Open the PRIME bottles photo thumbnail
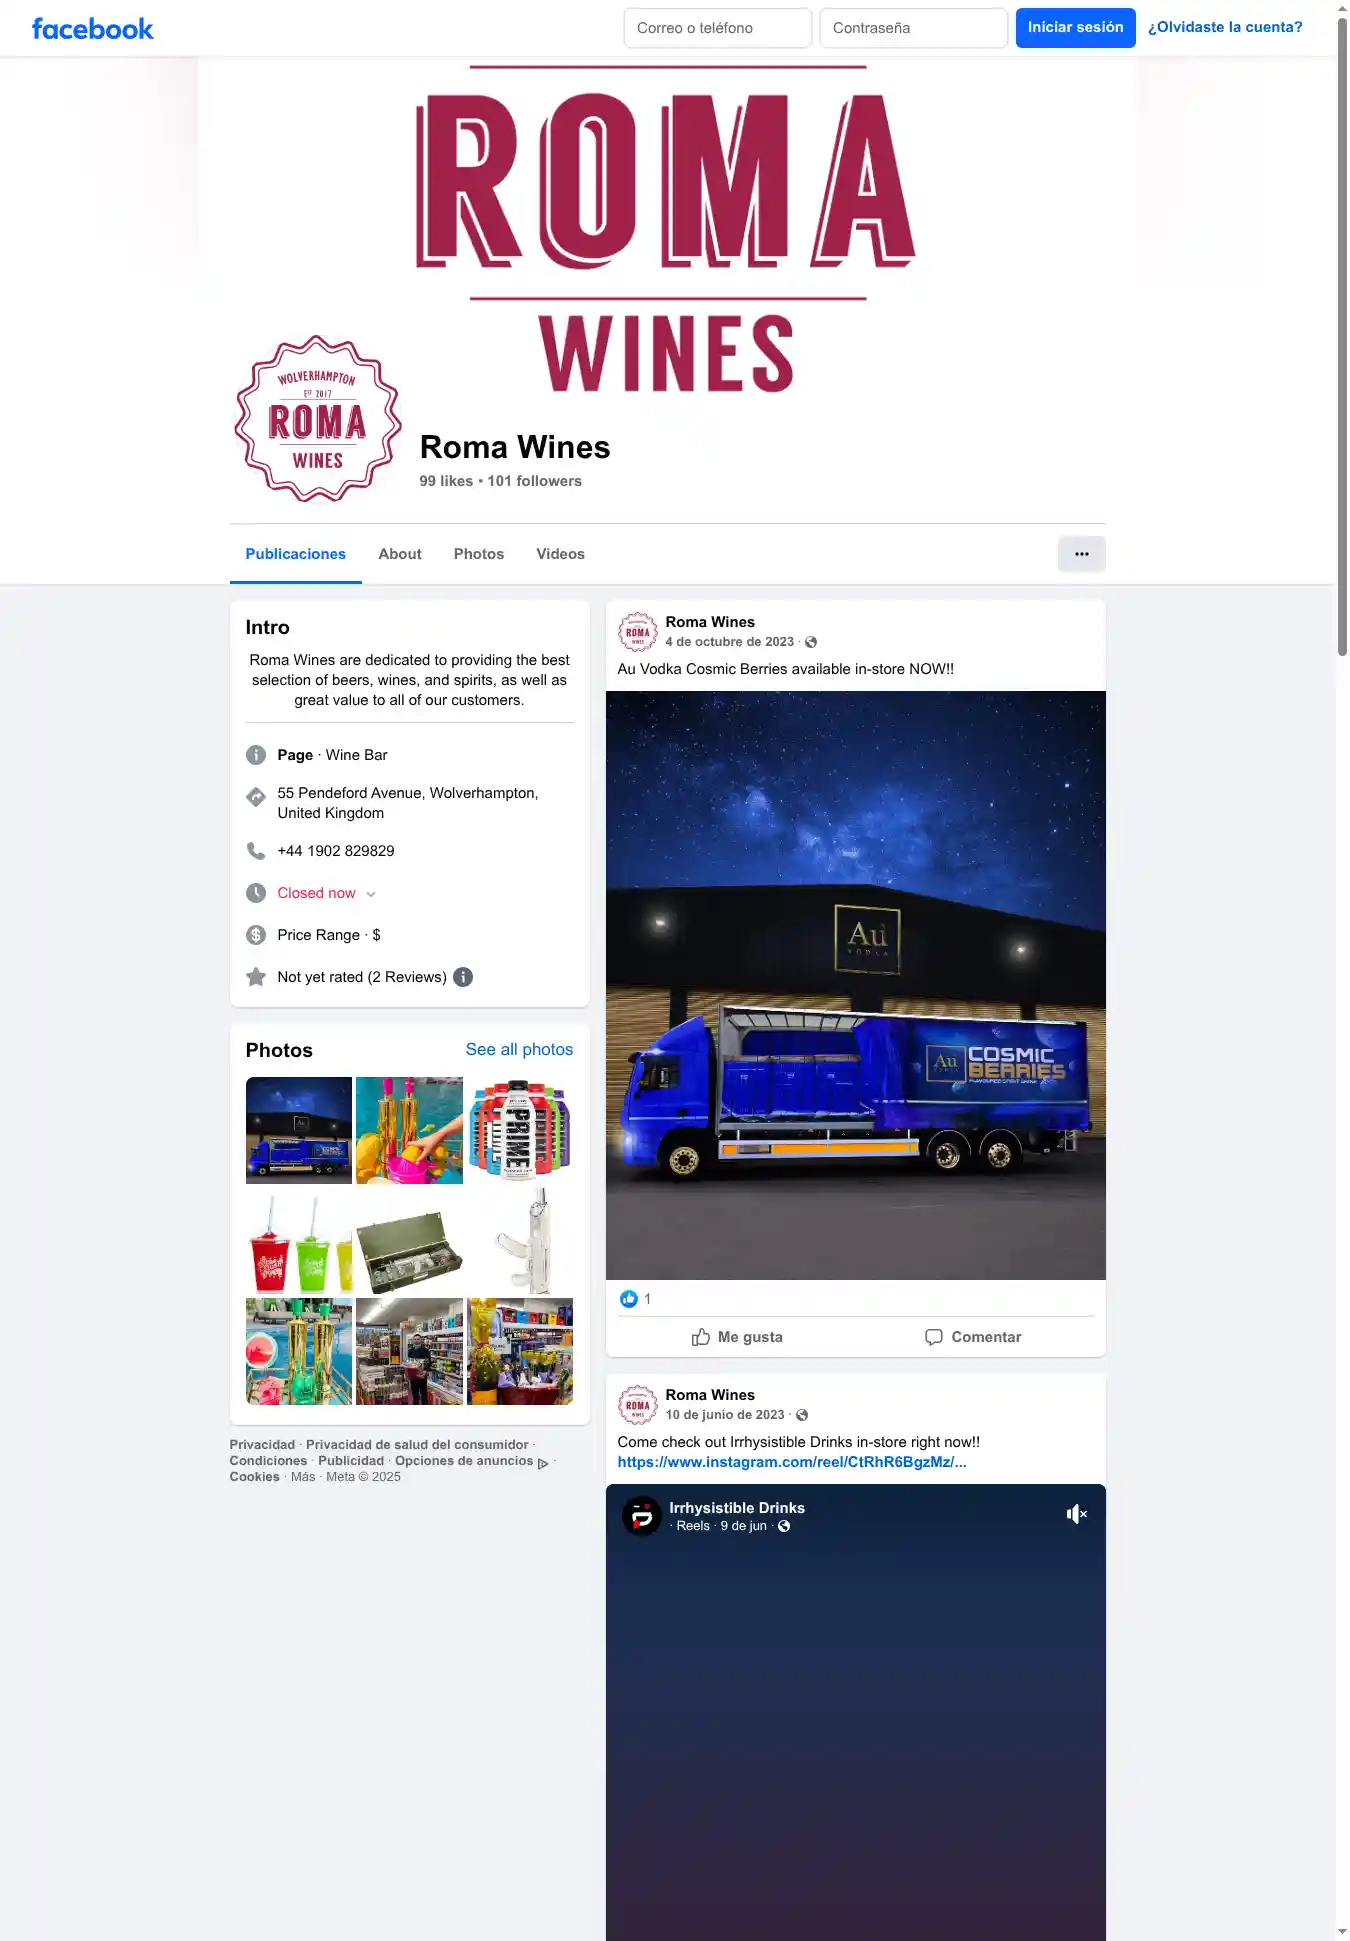Viewport: 1350px width, 1941px height. (520, 1130)
